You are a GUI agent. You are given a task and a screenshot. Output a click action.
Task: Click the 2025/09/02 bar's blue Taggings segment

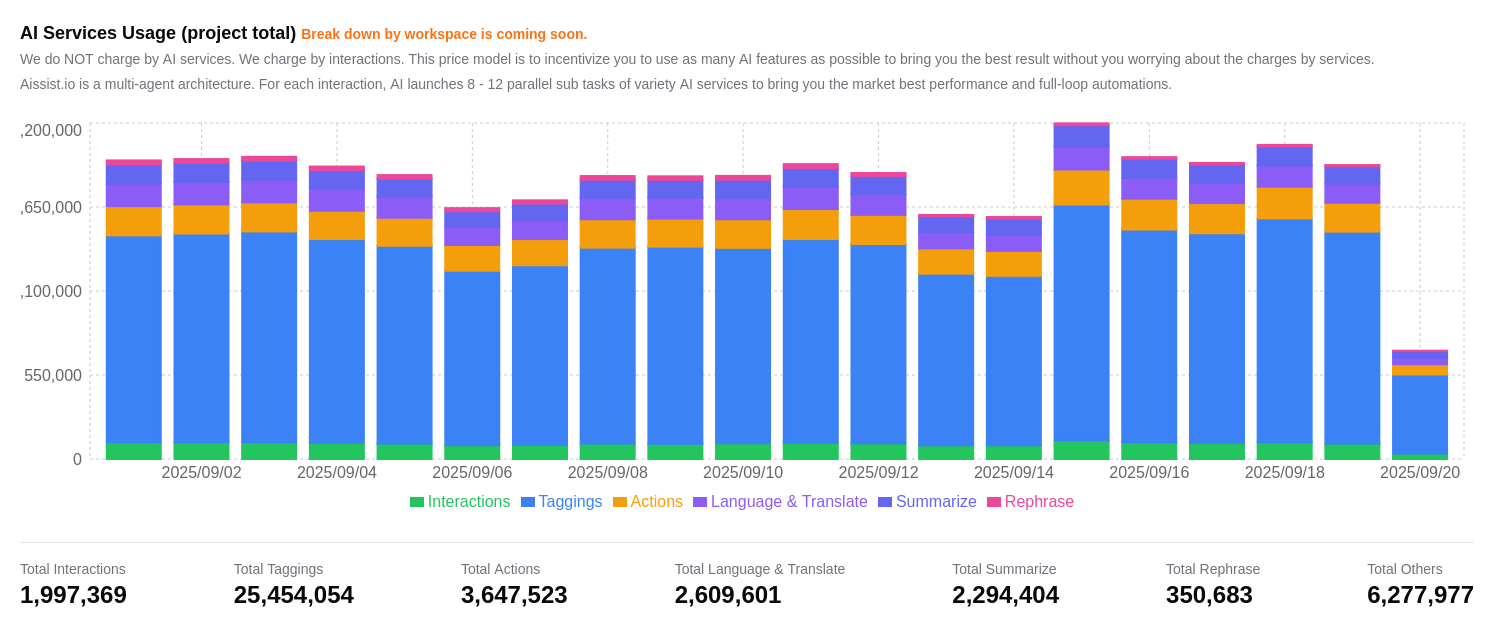pos(201,338)
